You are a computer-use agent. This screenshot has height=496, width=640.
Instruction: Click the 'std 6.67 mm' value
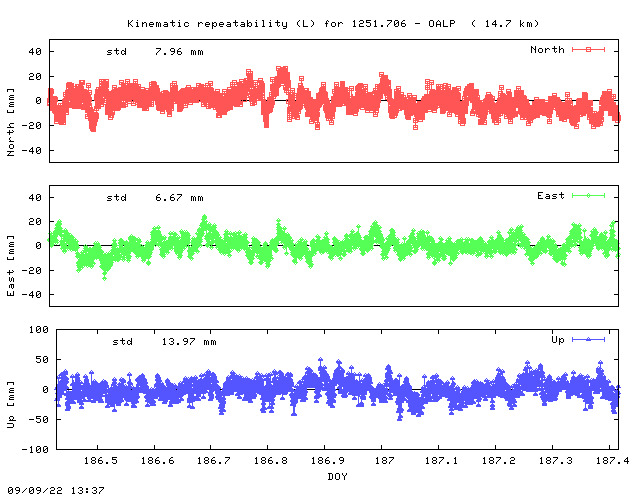click(155, 198)
